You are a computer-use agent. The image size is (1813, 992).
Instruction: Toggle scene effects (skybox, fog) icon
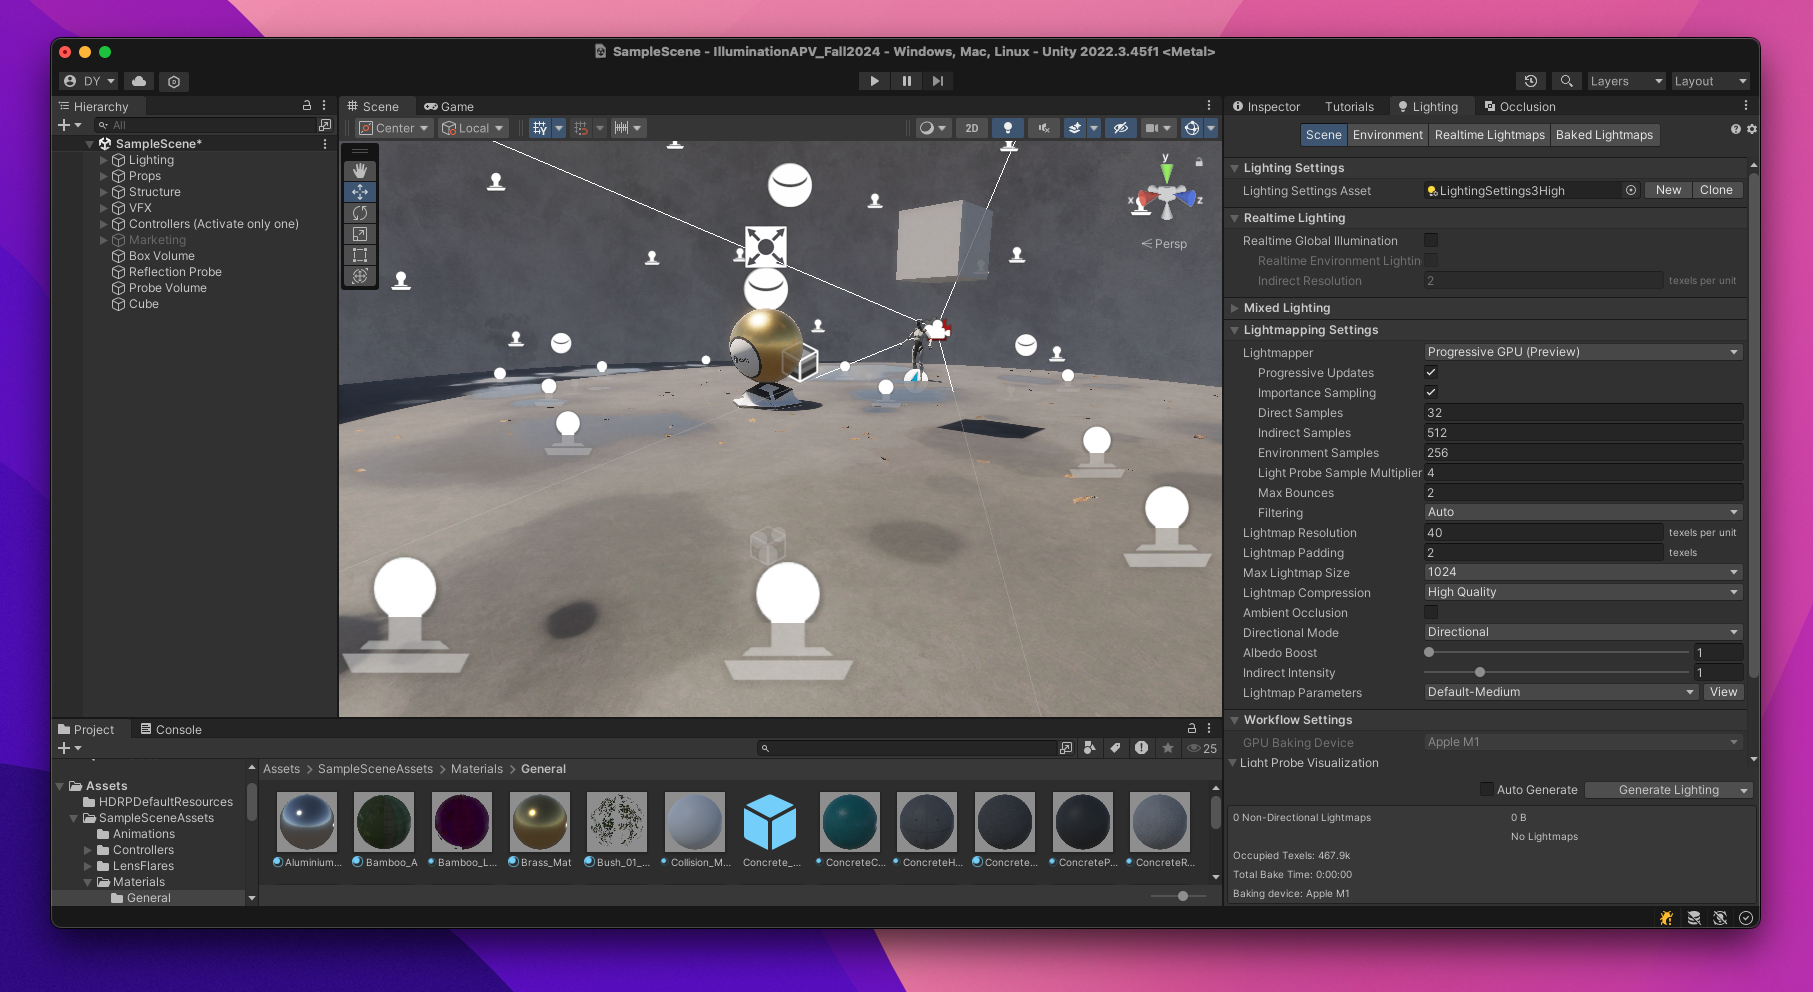(1074, 128)
